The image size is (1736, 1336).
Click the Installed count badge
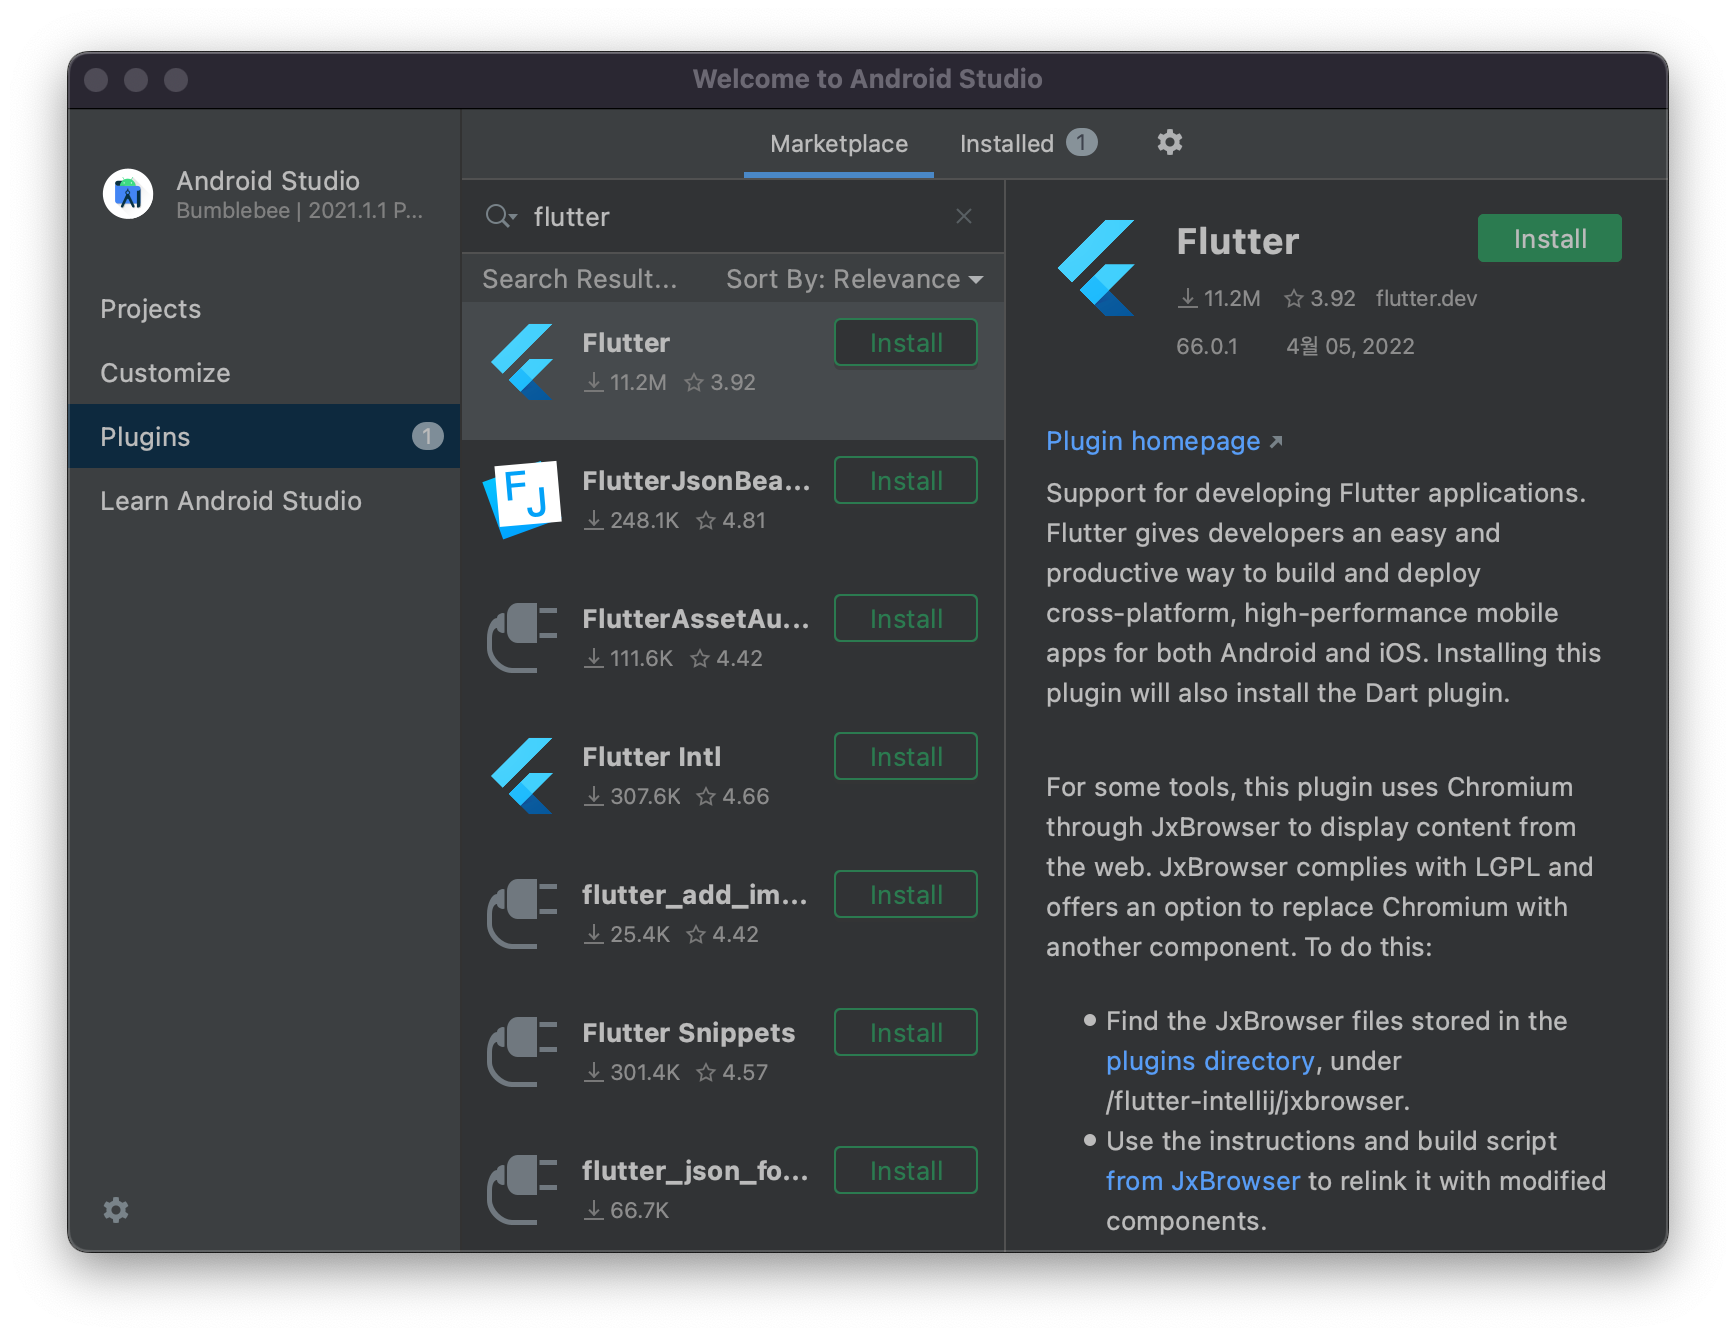(1081, 143)
